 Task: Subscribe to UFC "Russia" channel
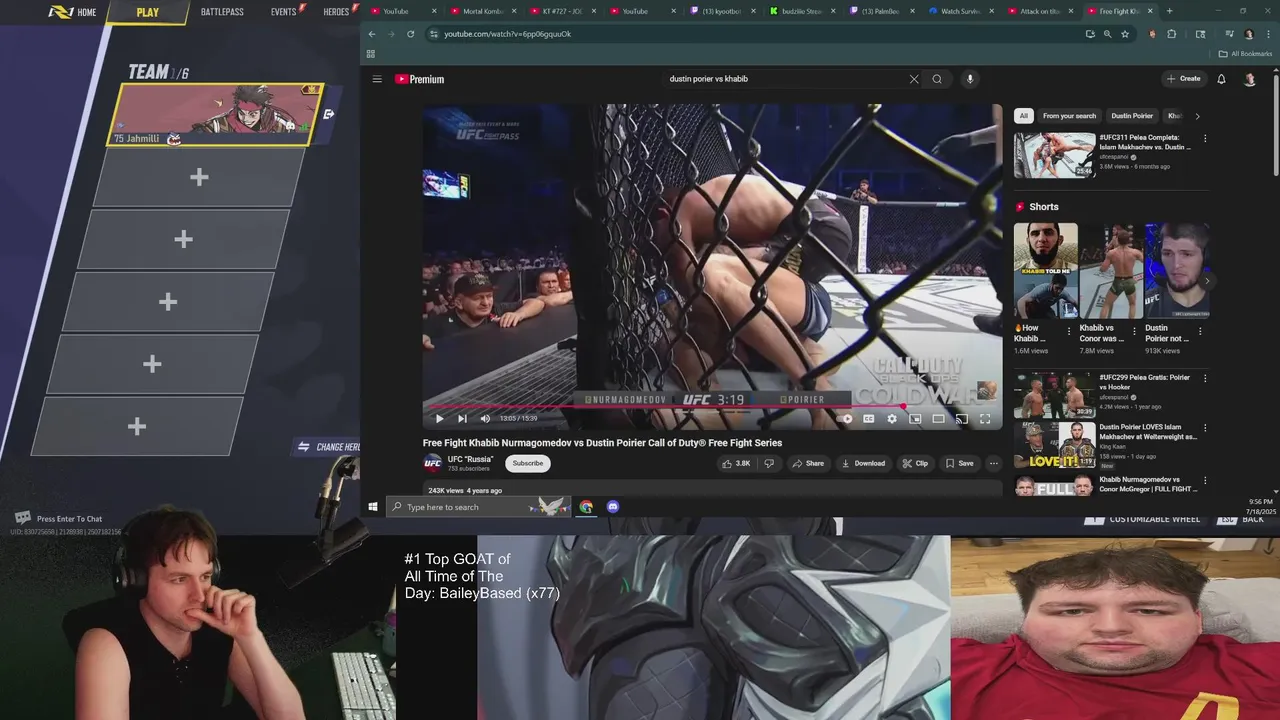(528, 463)
